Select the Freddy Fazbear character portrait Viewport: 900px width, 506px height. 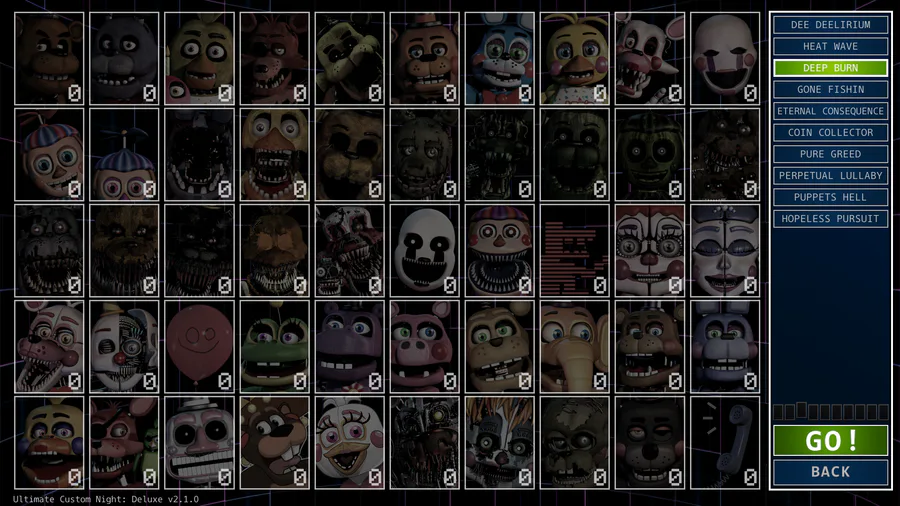tap(49, 59)
